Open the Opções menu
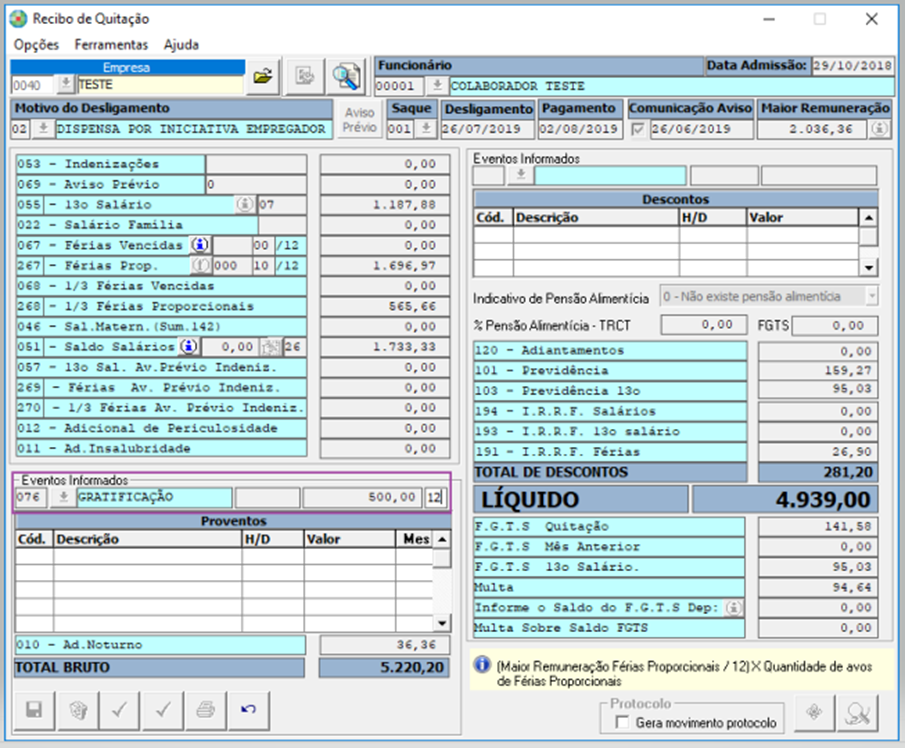This screenshot has height=748, width=905. 36,45
